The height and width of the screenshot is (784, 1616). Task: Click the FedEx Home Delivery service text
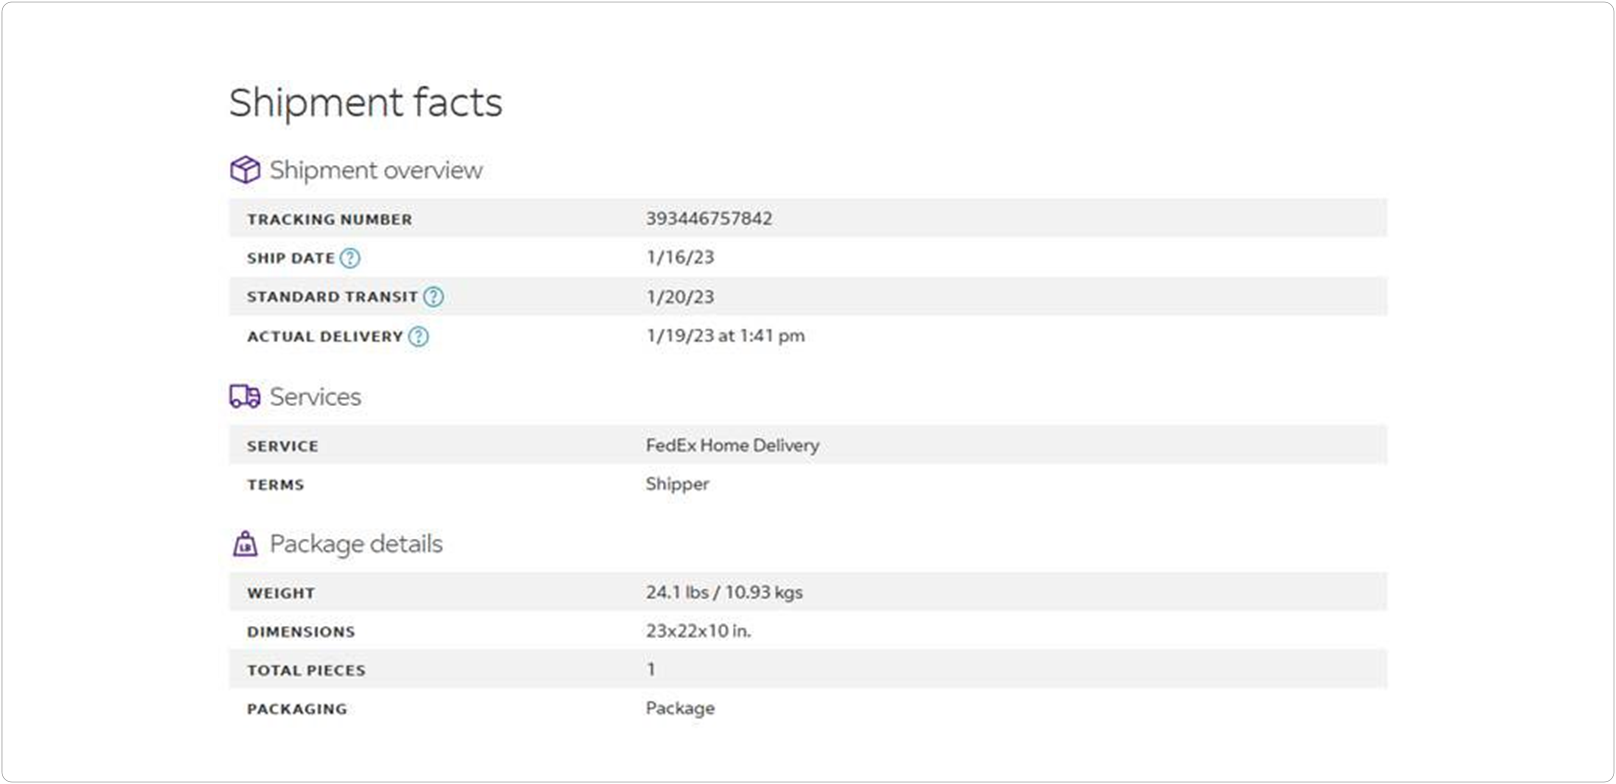(x=732, y=445)
